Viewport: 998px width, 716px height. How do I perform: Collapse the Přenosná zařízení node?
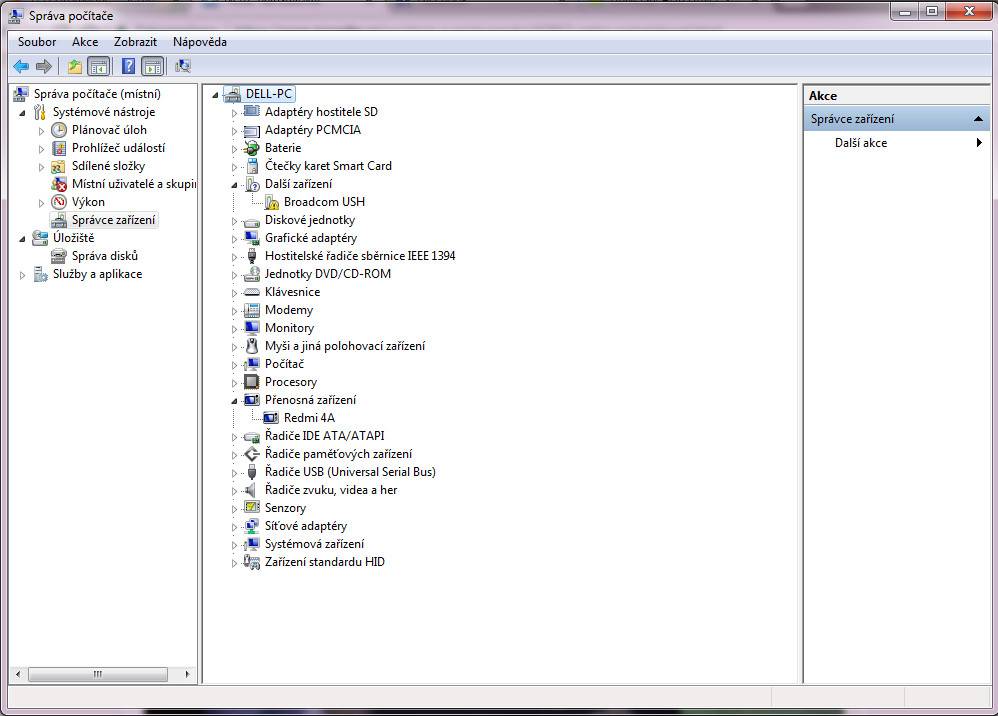[x=234, y=400]
